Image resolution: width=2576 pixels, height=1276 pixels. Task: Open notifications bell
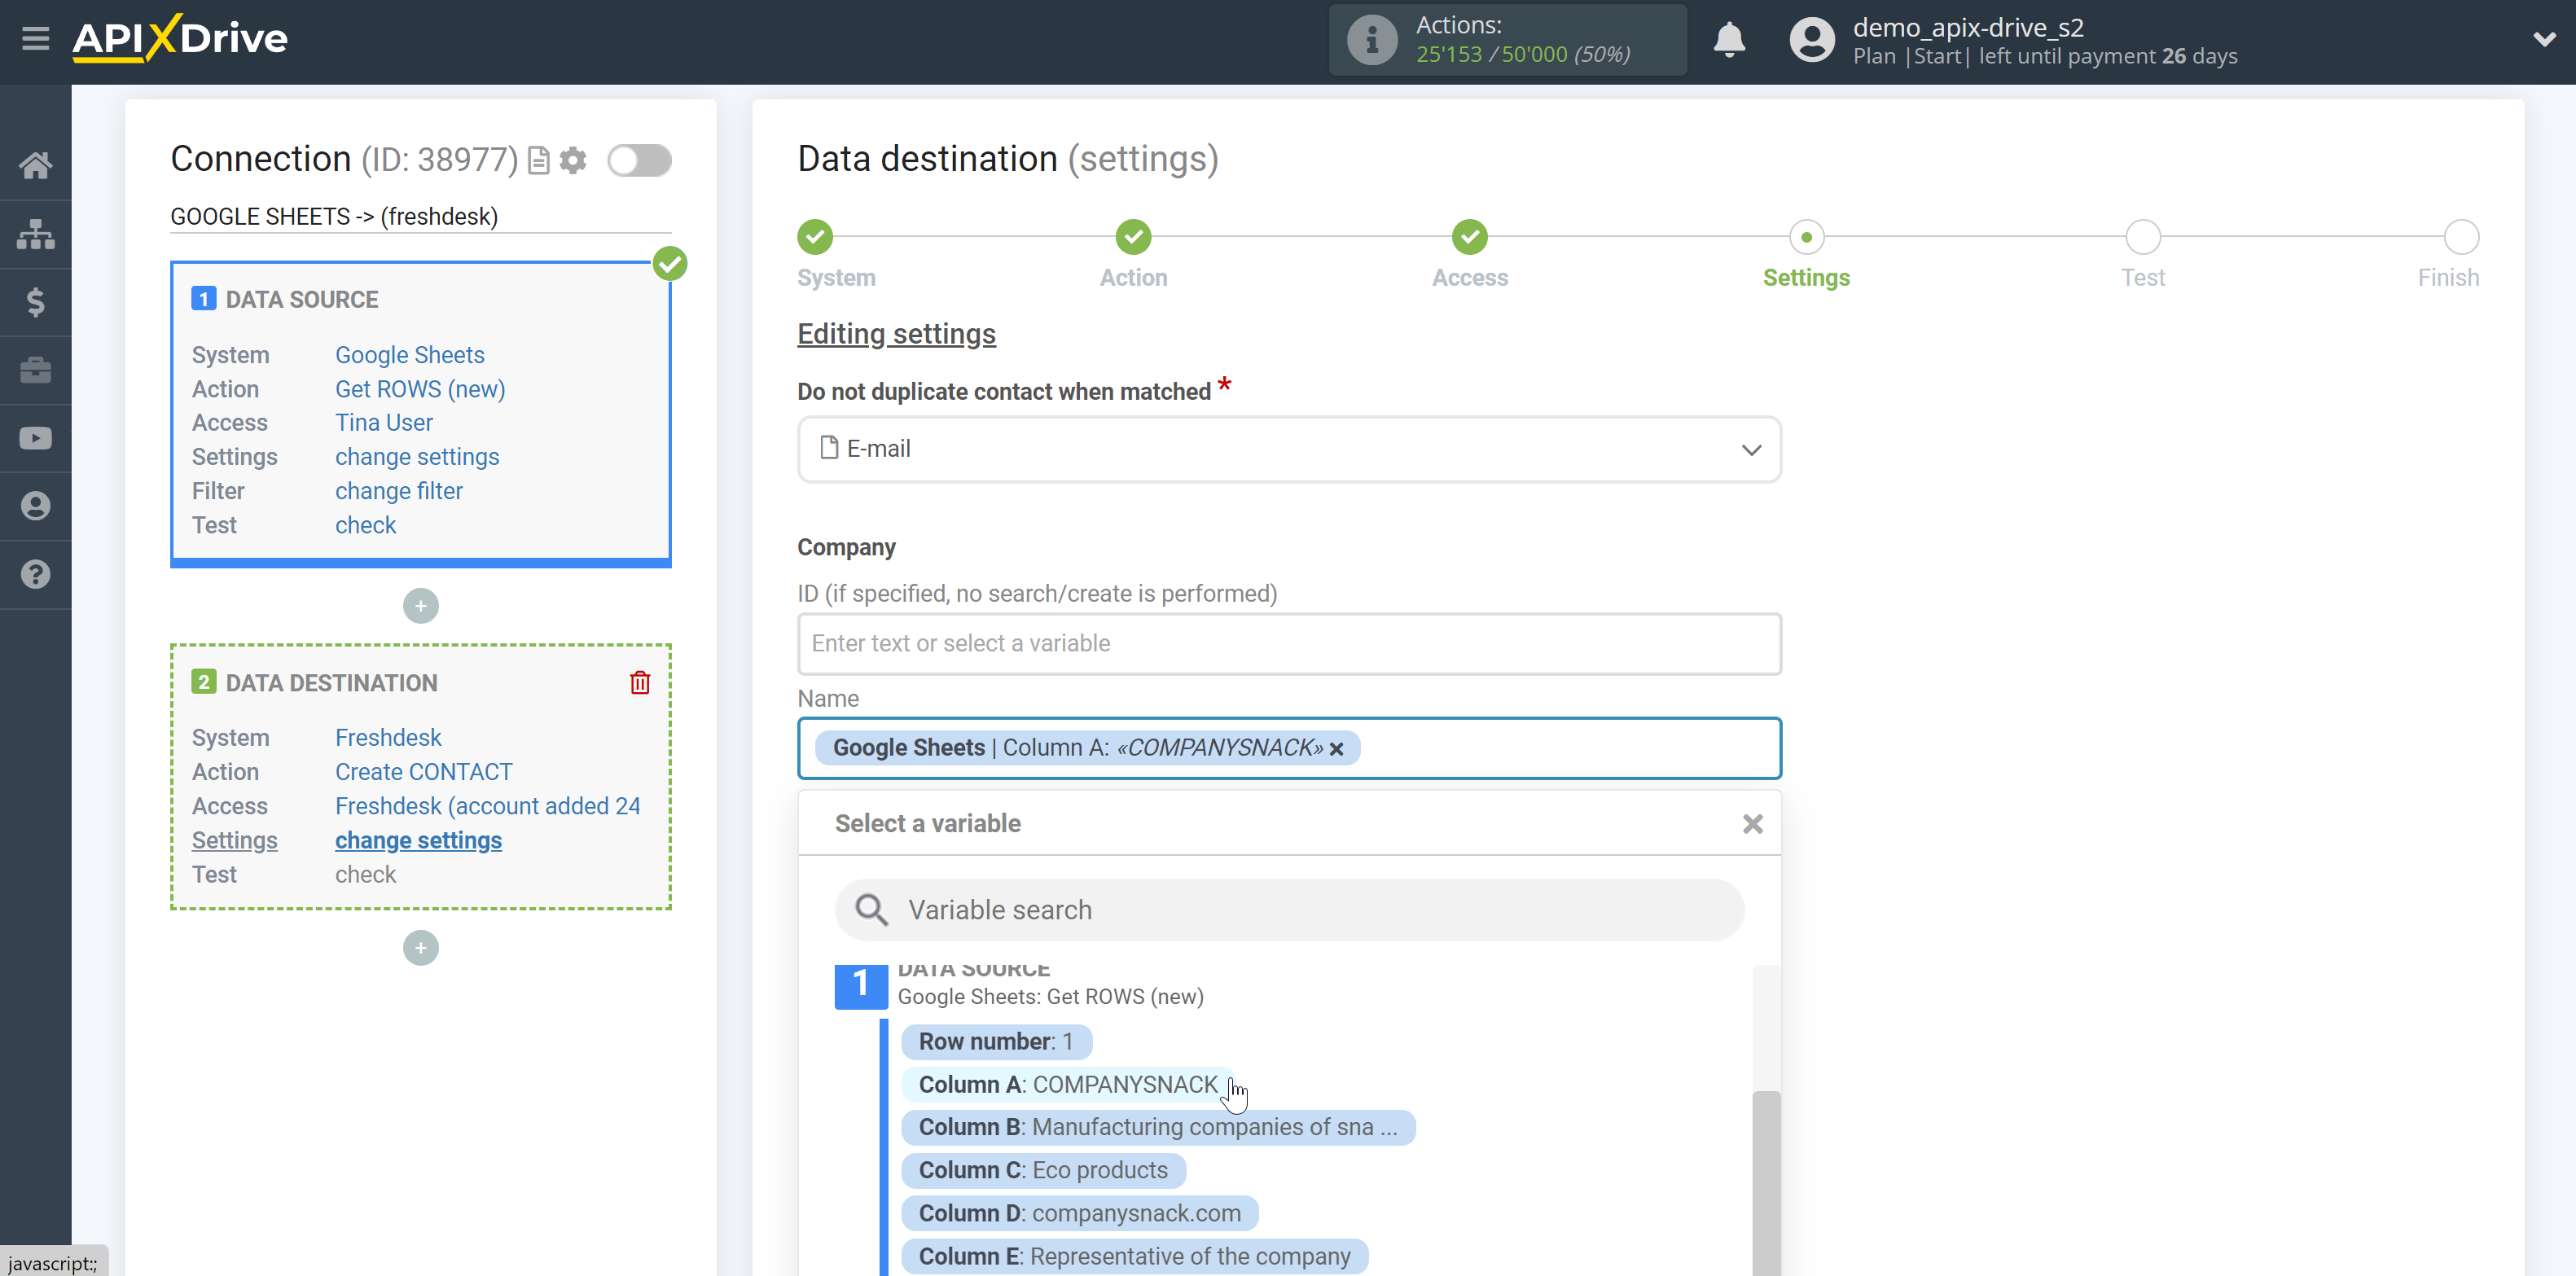[1729, 40]
